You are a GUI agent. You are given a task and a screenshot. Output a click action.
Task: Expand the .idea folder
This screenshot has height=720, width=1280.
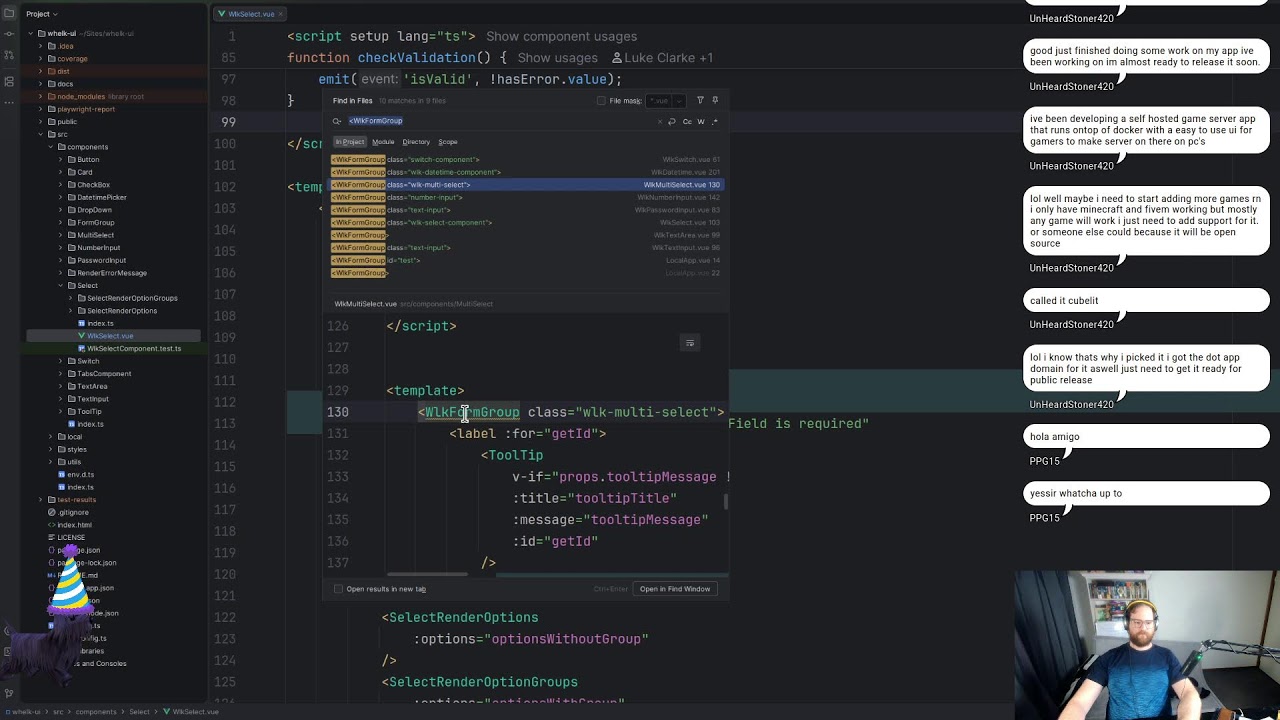pos(41,46)
